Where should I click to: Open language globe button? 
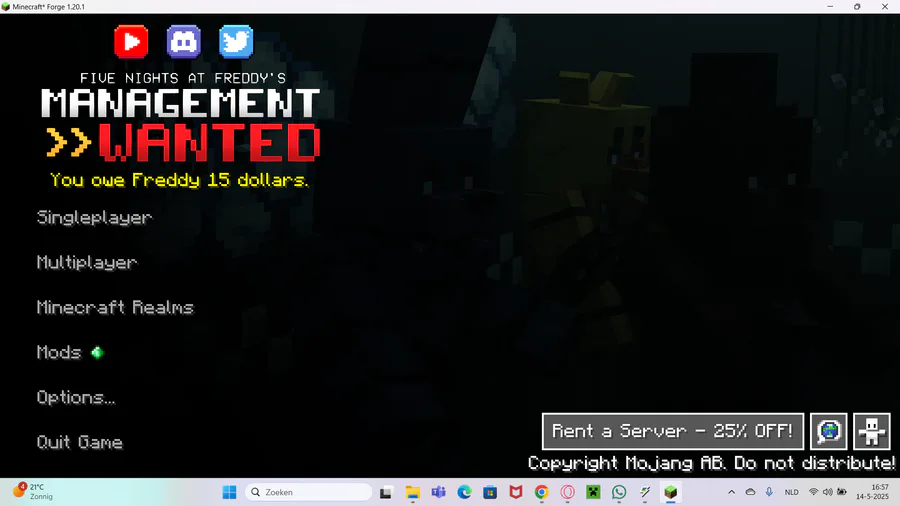coord(829,431)
